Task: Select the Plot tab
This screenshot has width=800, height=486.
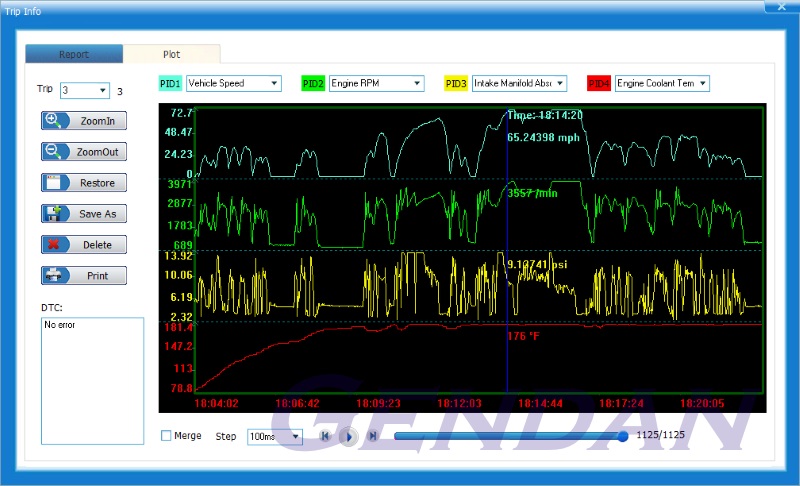Action: coord(172,54)
